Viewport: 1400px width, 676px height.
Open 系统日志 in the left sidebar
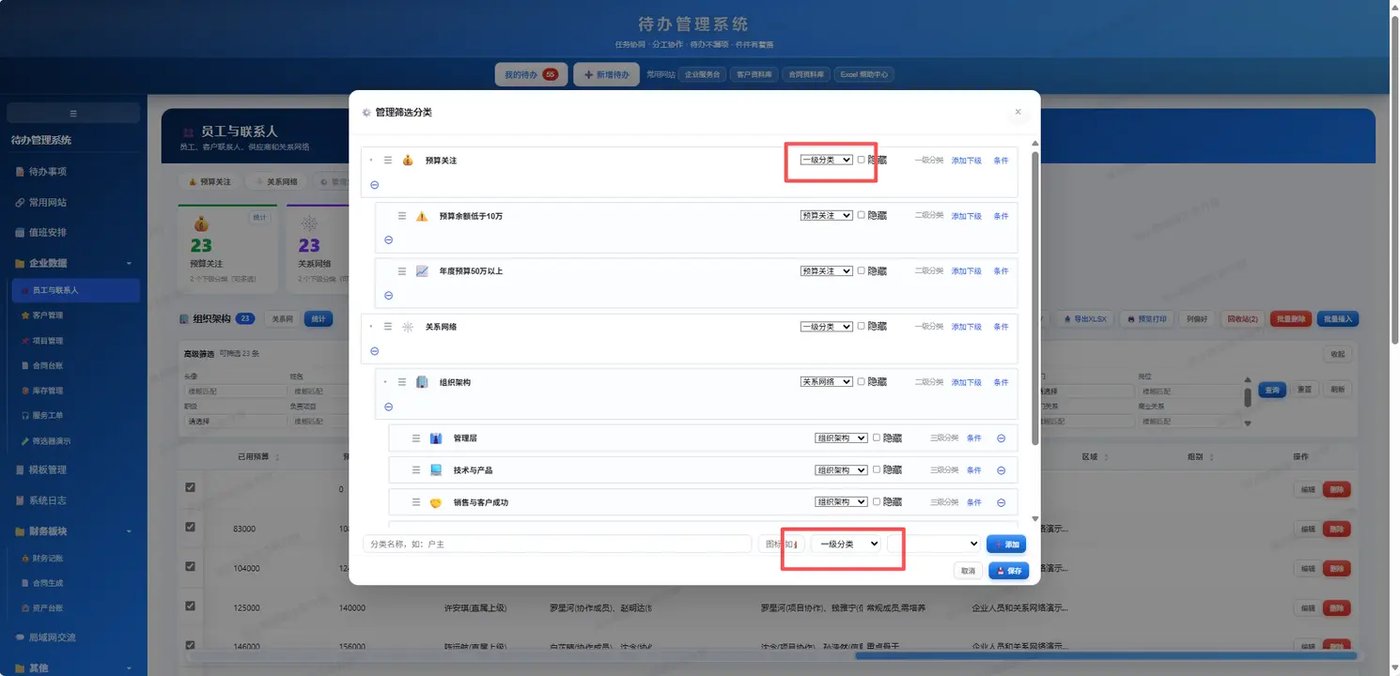pos(72,500)
